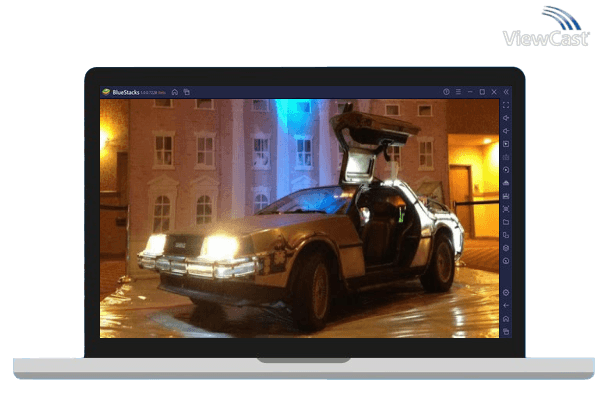Maximize the BlueStacks window
Screen dimensions: 602x414
tap(482, 92)
